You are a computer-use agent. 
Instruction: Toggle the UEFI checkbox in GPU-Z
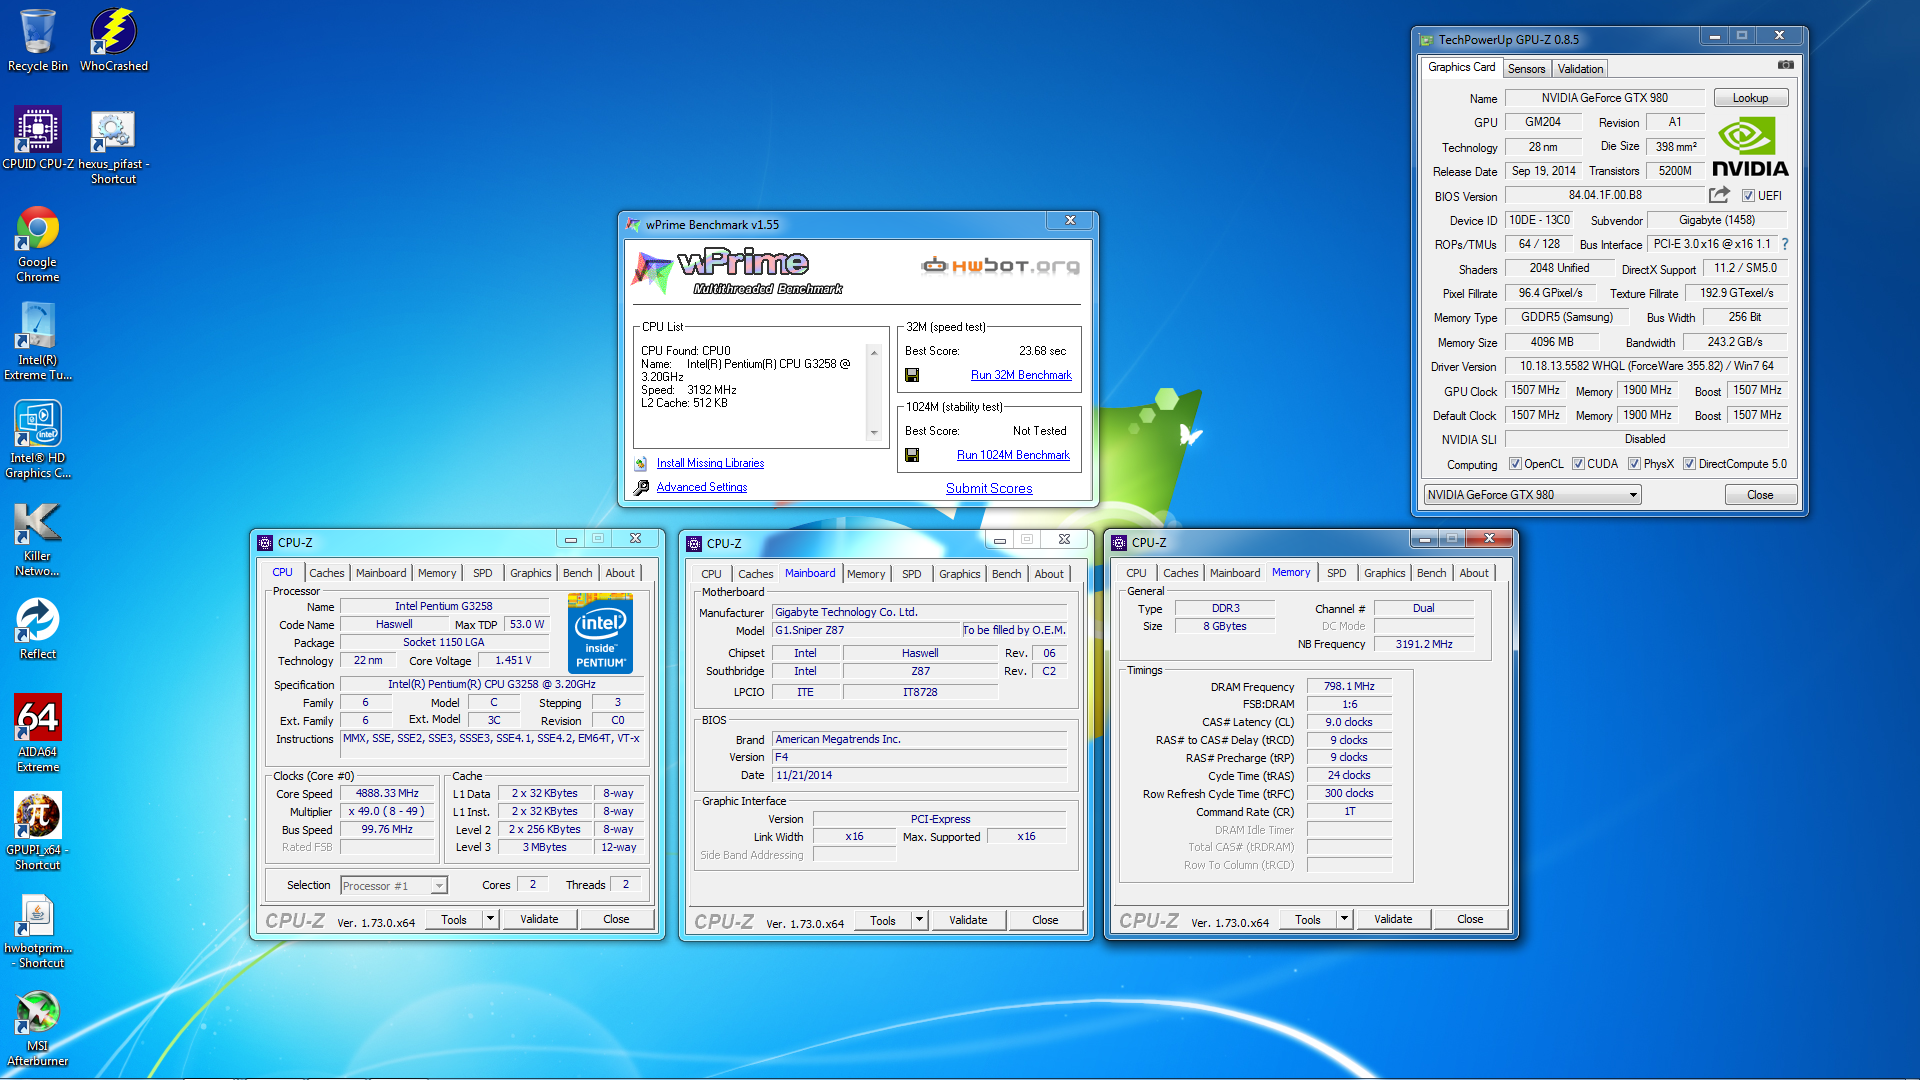(1748, 196)
